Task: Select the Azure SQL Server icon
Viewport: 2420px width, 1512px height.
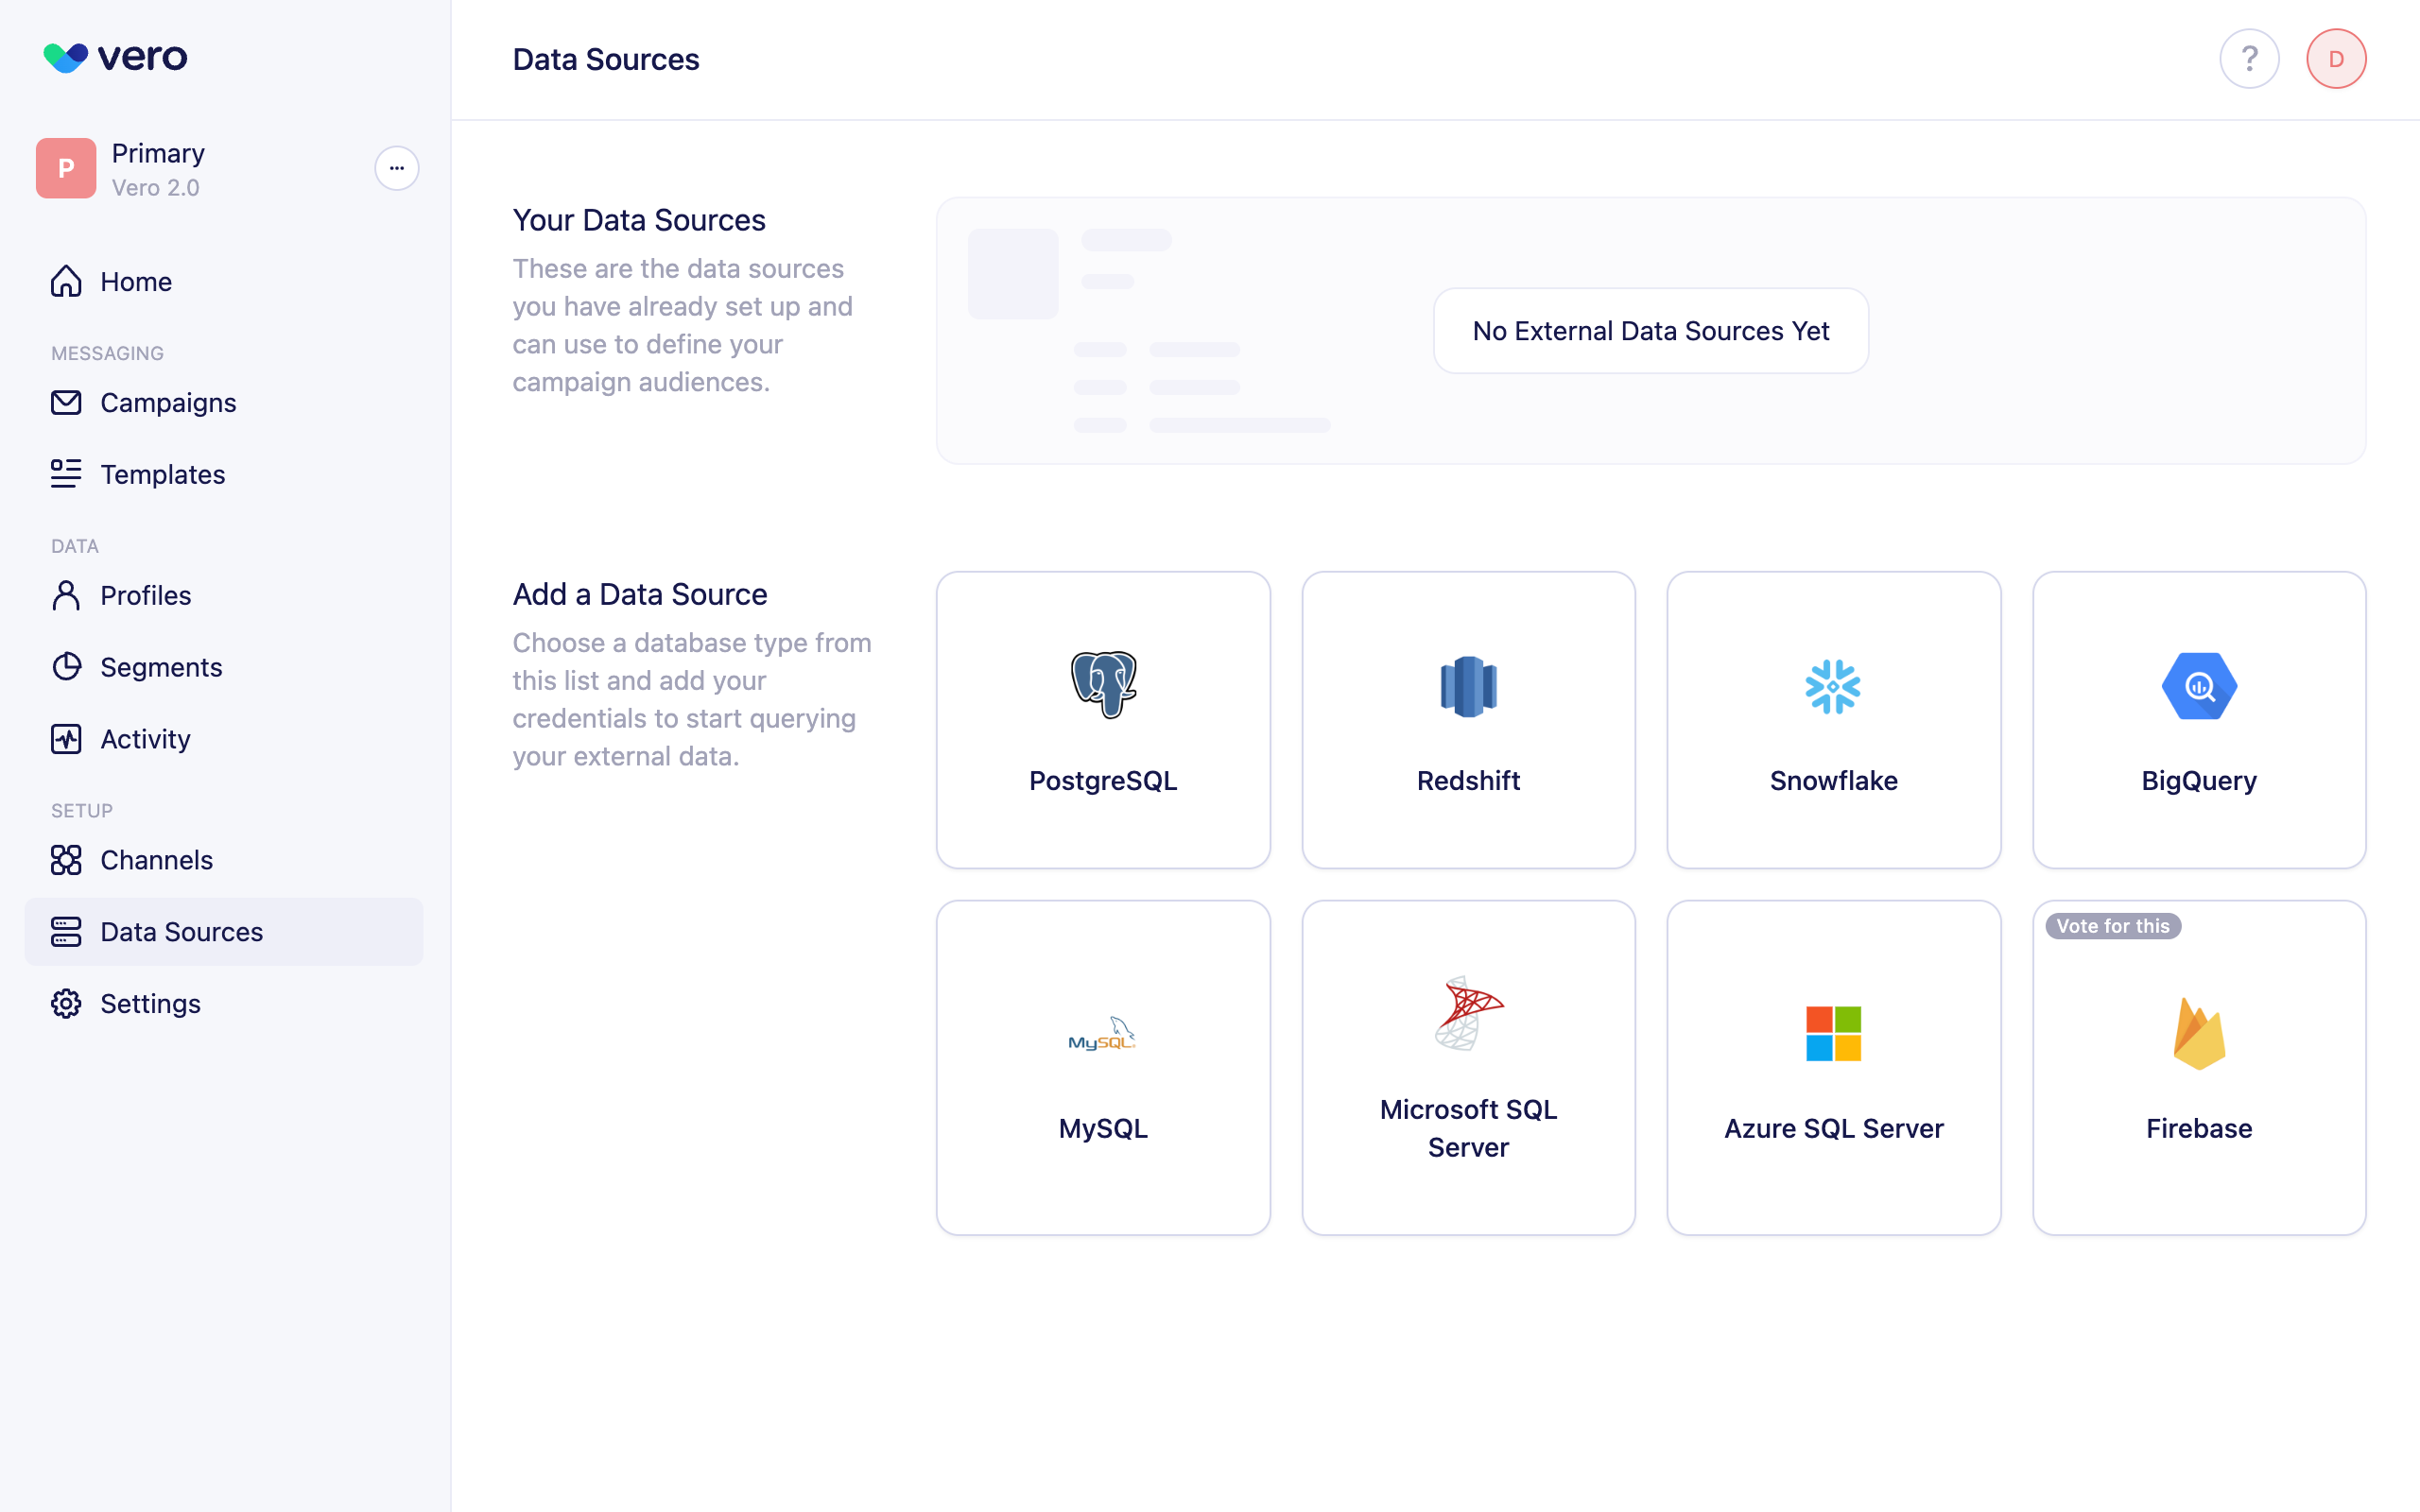Action: (1833, 1032)
